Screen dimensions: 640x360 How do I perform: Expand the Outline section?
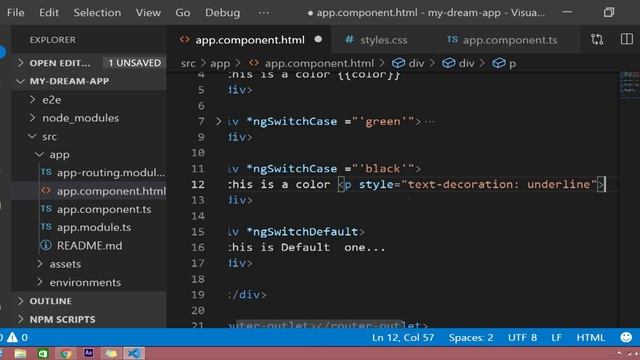(x=21, y=301)
